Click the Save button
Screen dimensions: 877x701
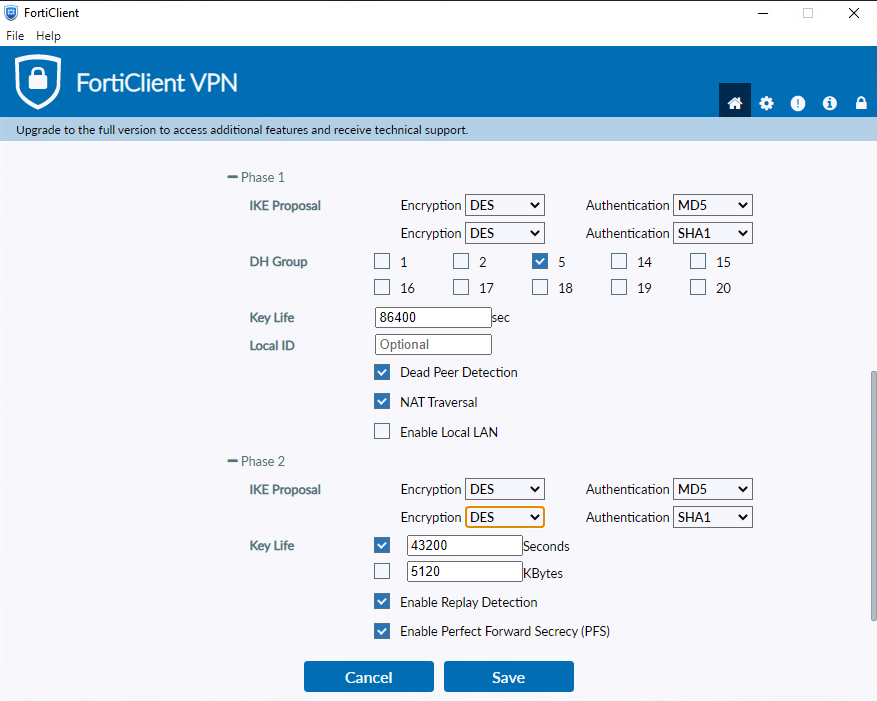click(508, 677)
